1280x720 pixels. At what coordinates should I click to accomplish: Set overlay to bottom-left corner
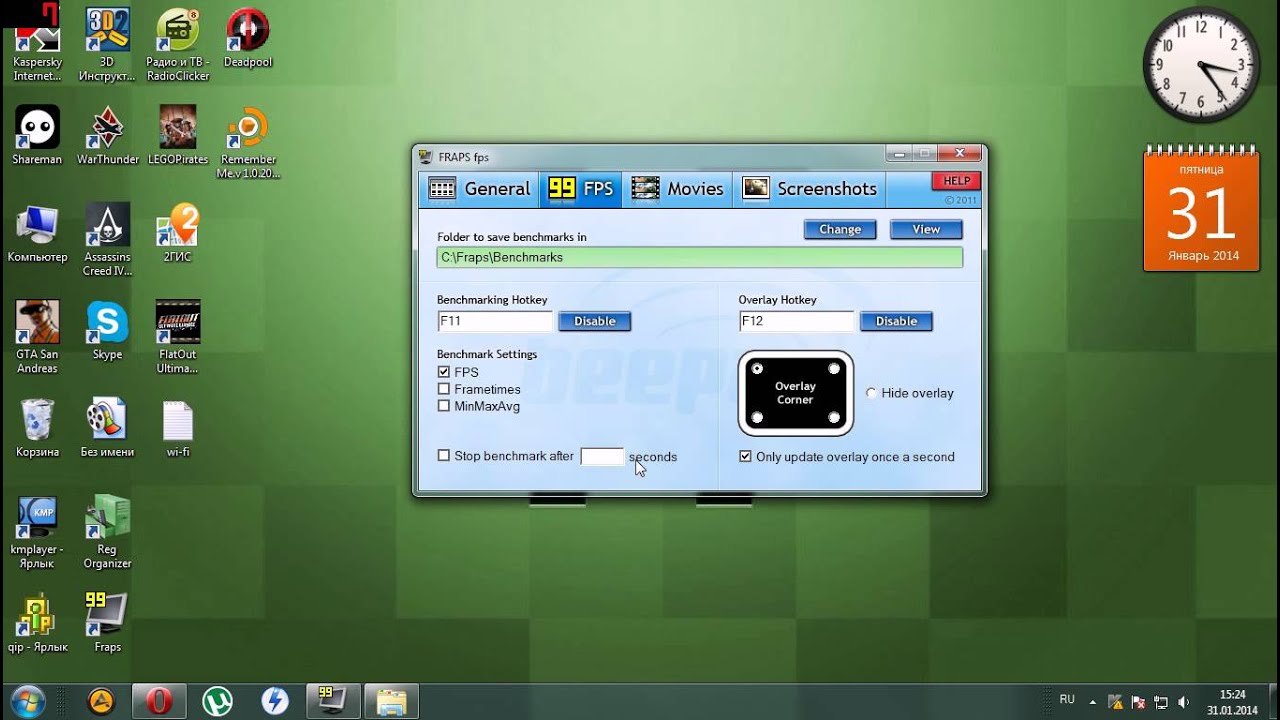point(757,416)
